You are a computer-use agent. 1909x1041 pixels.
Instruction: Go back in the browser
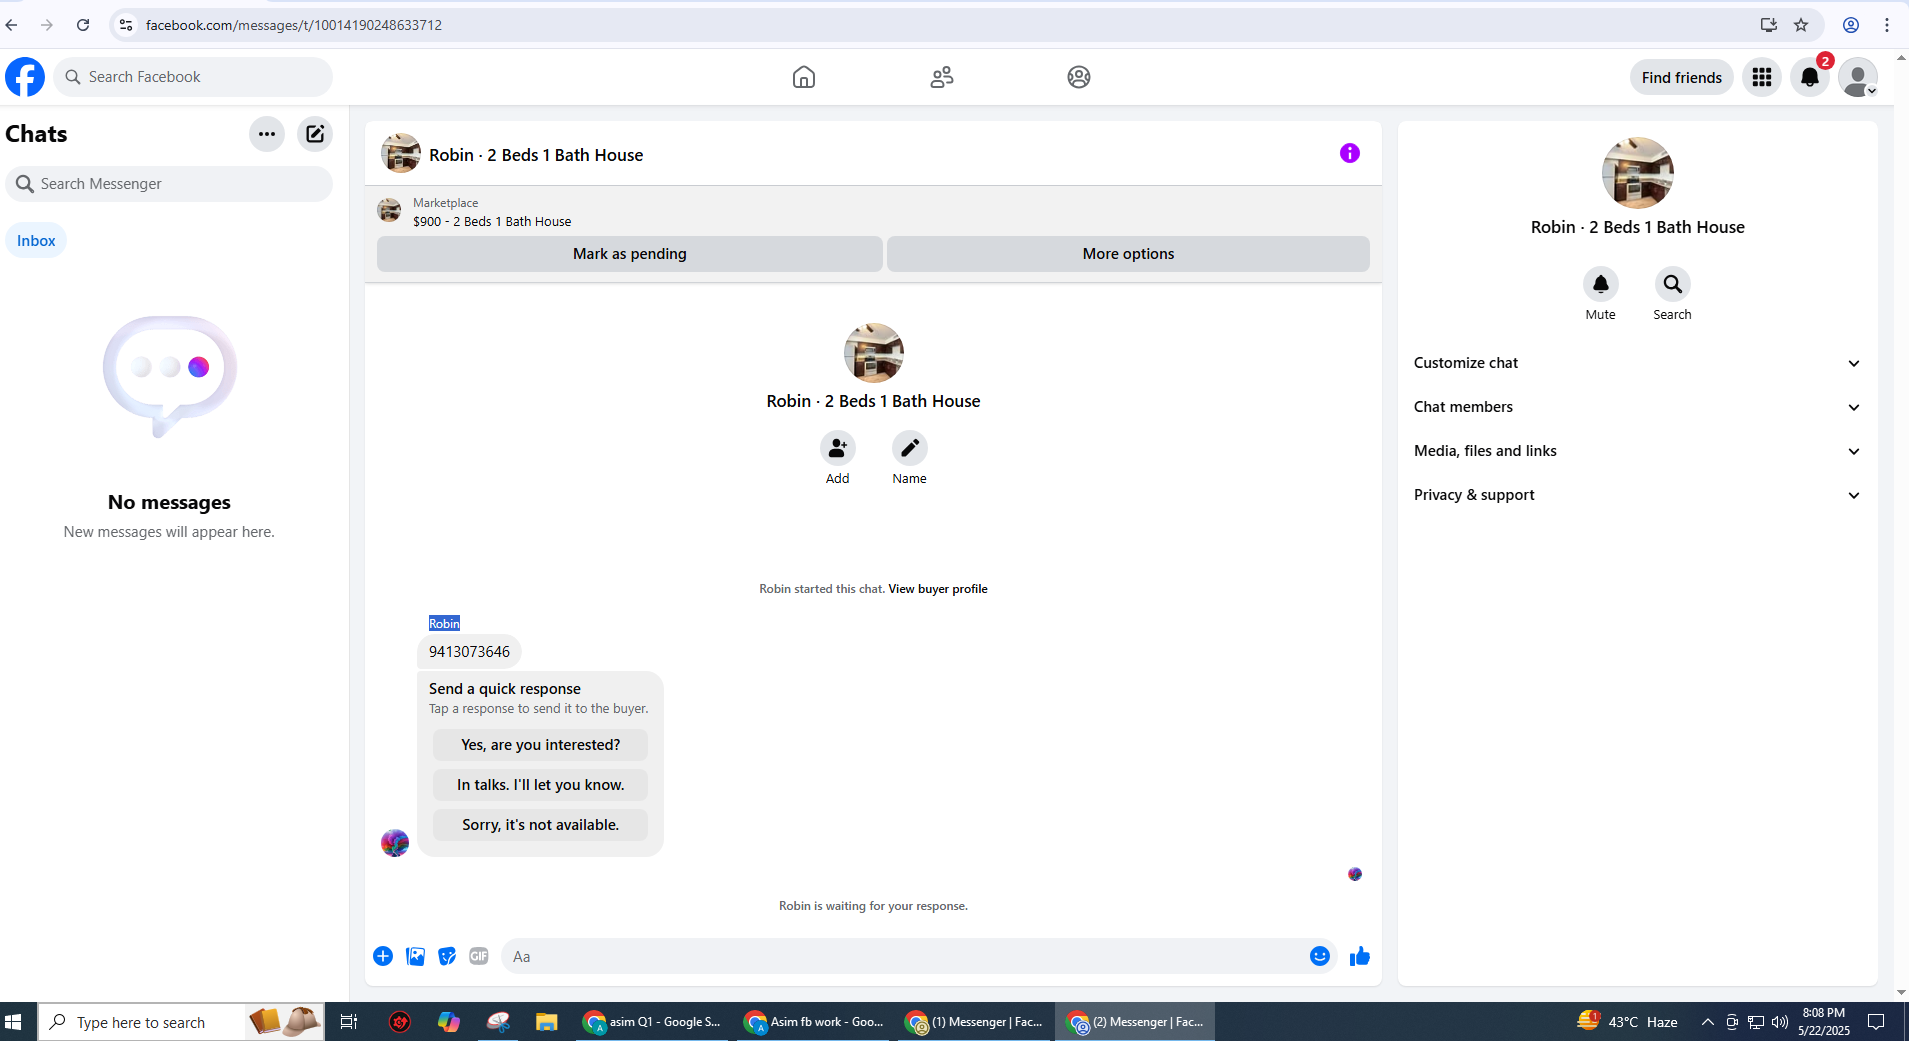[x=12, y=25]
